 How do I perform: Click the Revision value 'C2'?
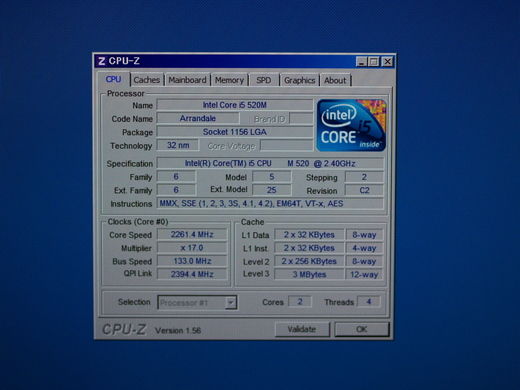pos(364,190)
